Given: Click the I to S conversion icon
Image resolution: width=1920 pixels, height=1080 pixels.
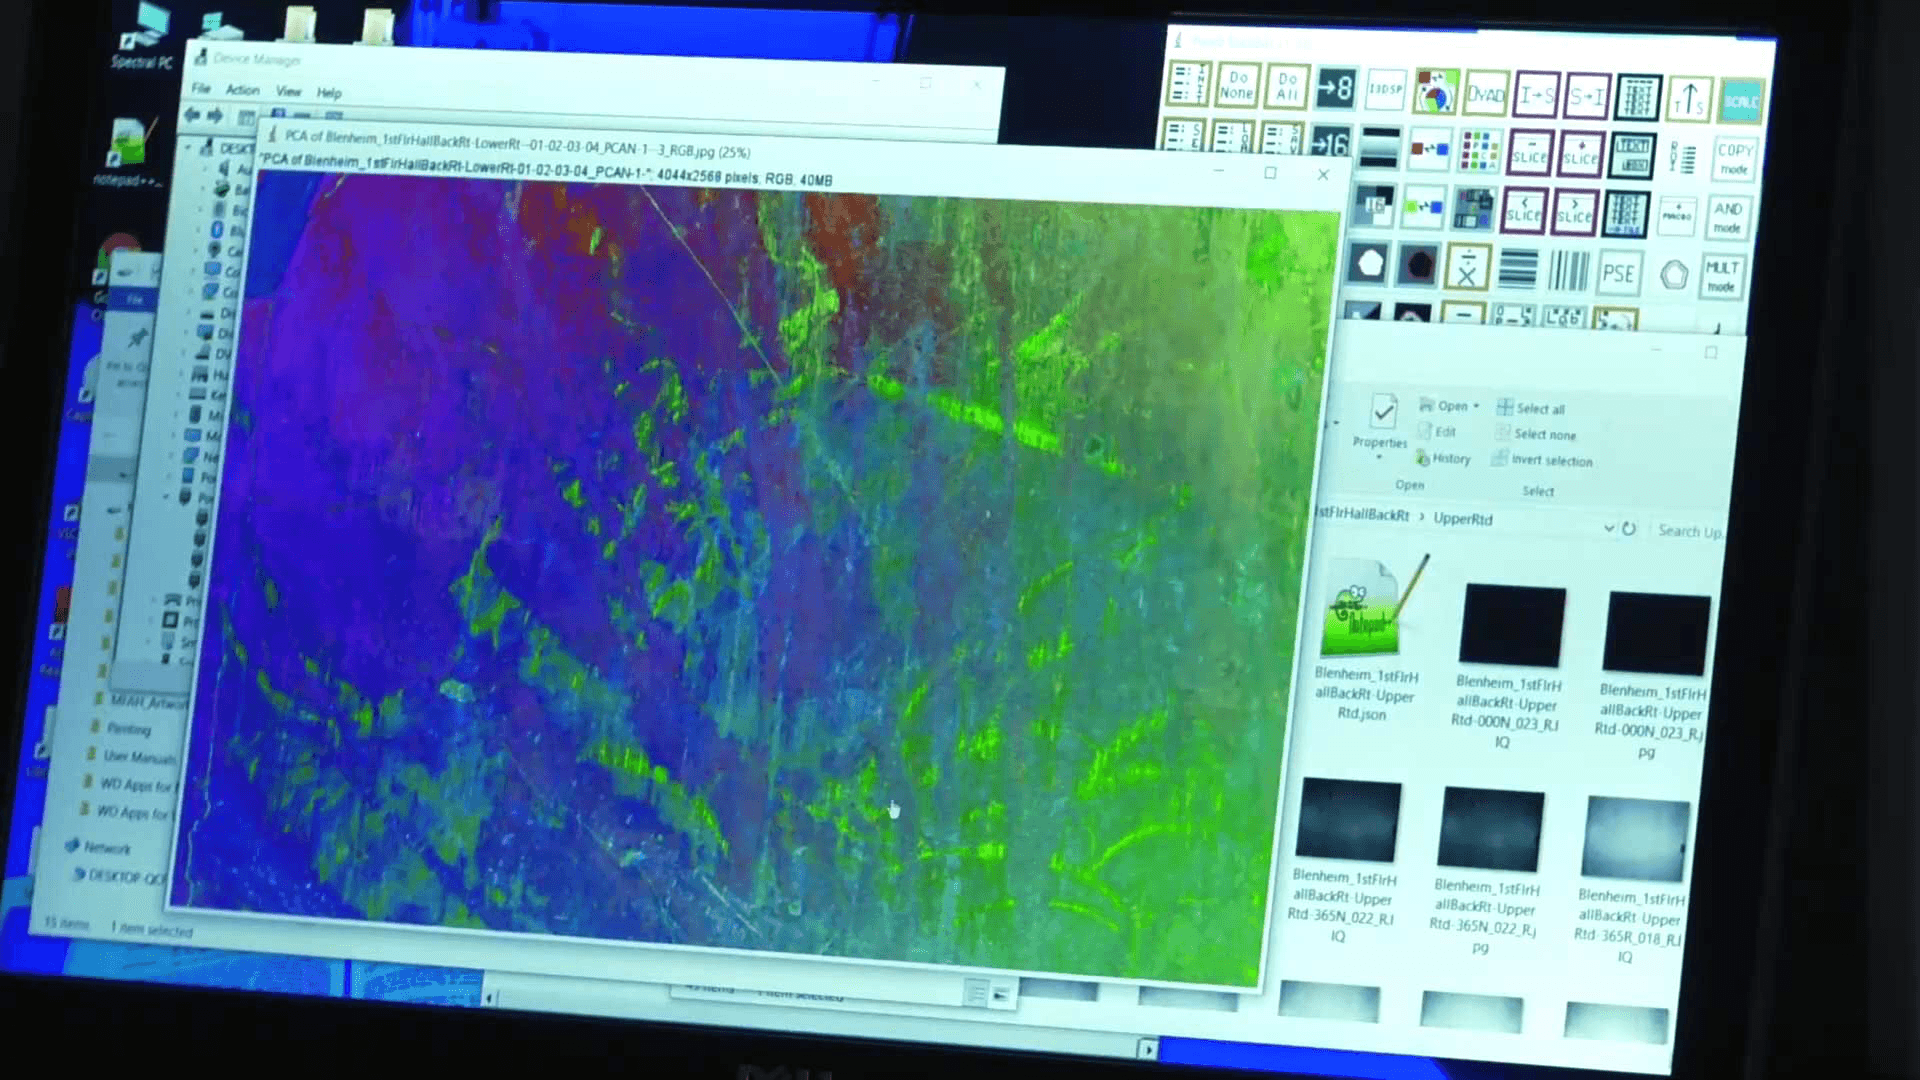Looking at the screenshot, I should [x=1536, y=97].
